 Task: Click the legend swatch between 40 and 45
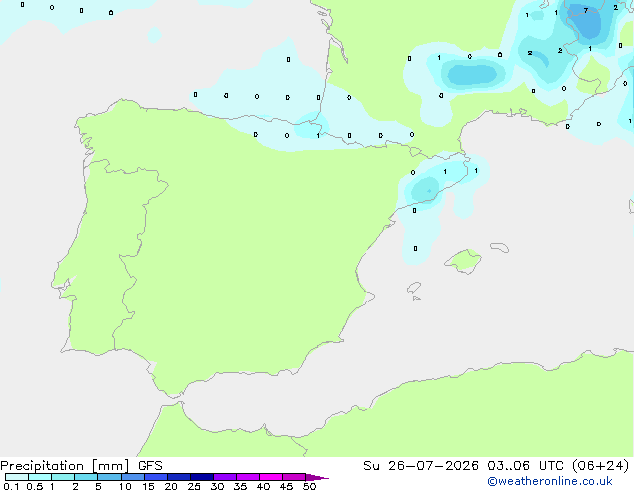click(x=271, y=477)
